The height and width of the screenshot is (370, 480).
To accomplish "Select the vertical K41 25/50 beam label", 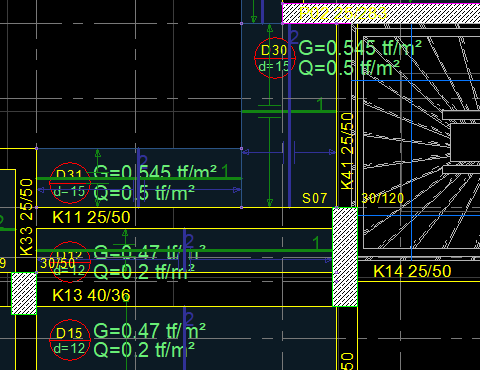I will tap(347, 151).
